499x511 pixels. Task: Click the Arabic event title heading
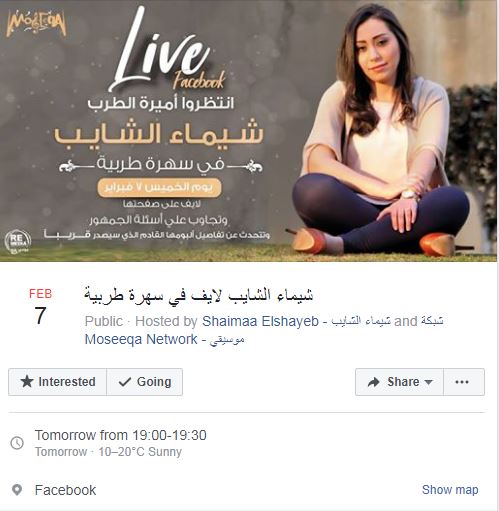point(199,295)
